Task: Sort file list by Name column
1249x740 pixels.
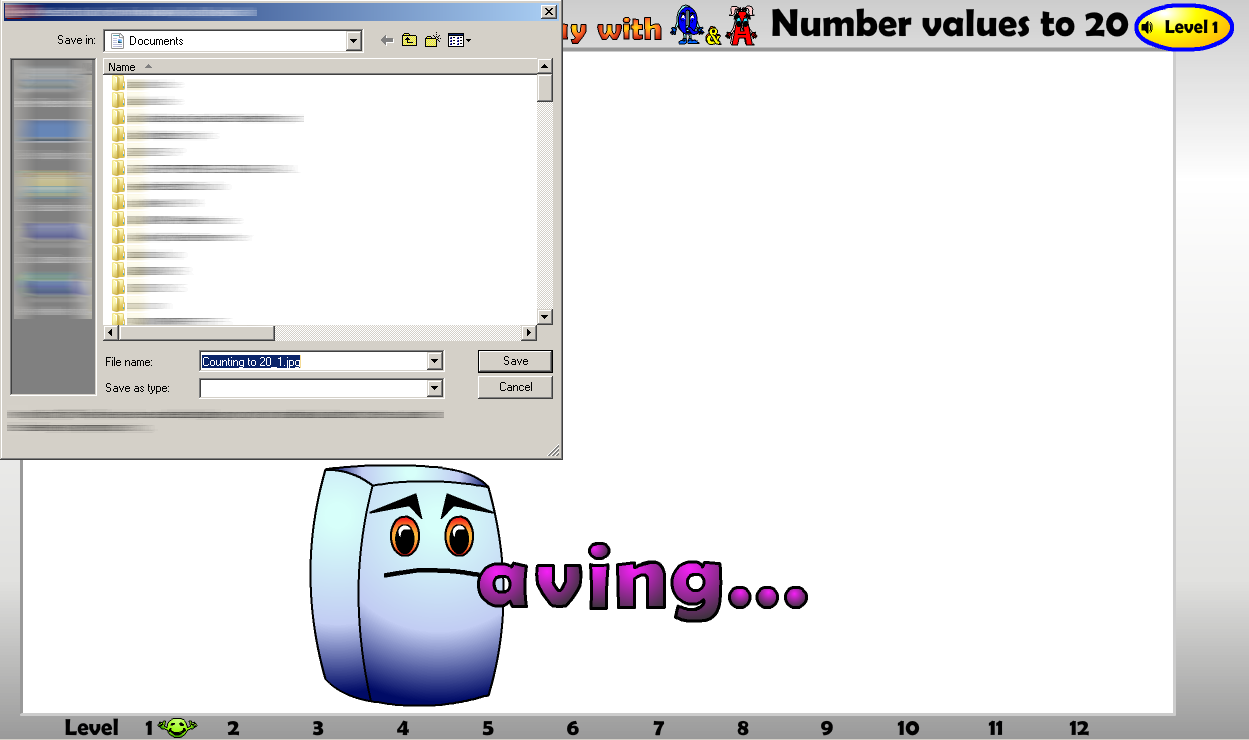Action: tap(320, 67)
